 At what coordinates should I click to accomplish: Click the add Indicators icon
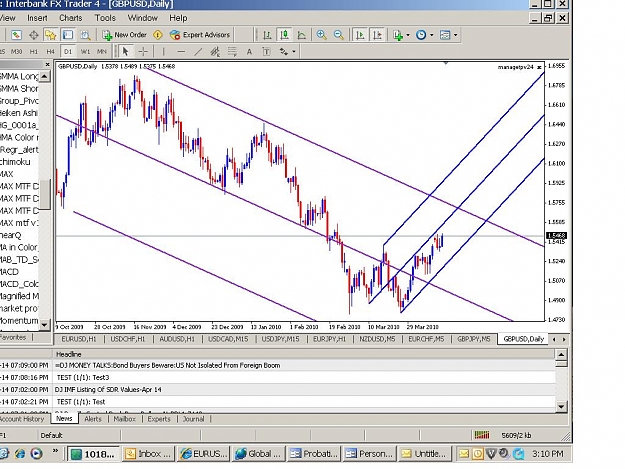(398, 35)
